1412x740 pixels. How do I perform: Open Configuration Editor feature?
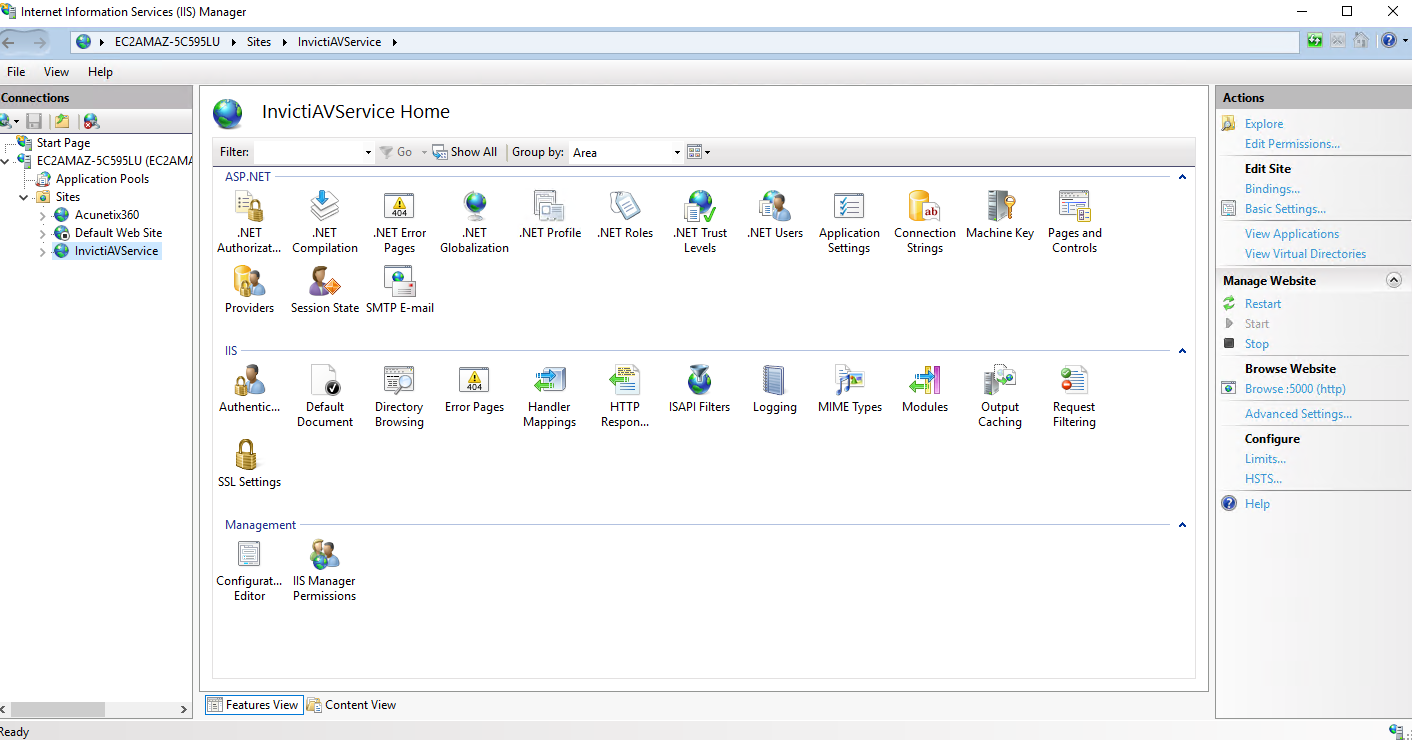pos(249,569)
